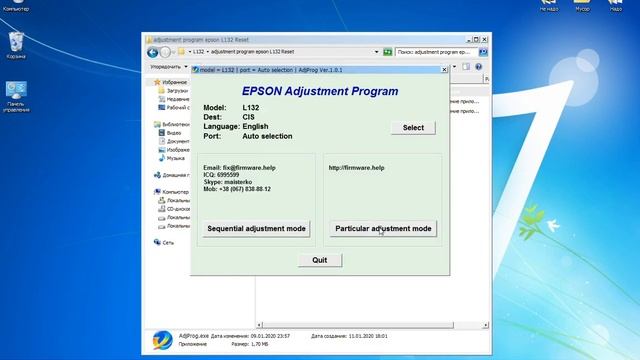Open Рабочий стол in the navigation pane
640x360 pixels.
pyautogui.click(x=174, y=108)
